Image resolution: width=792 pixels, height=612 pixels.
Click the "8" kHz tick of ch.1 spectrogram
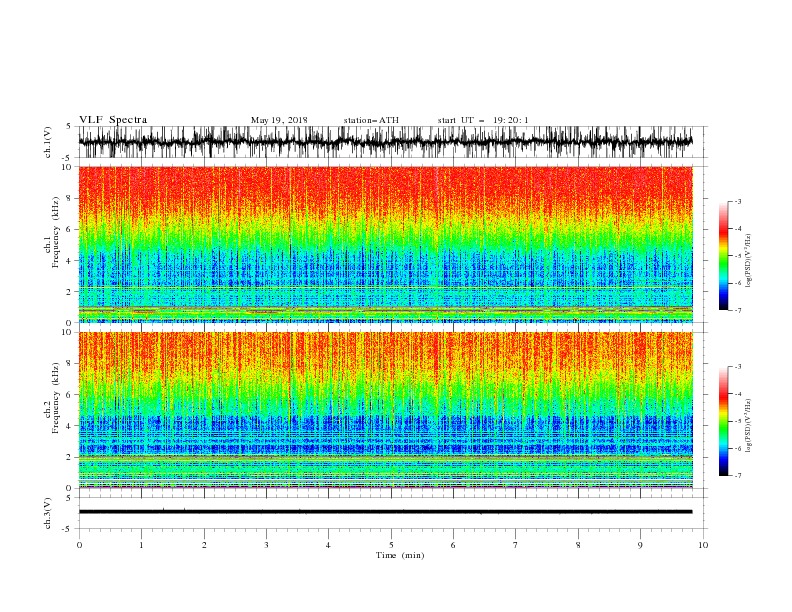tap(70, 198)
